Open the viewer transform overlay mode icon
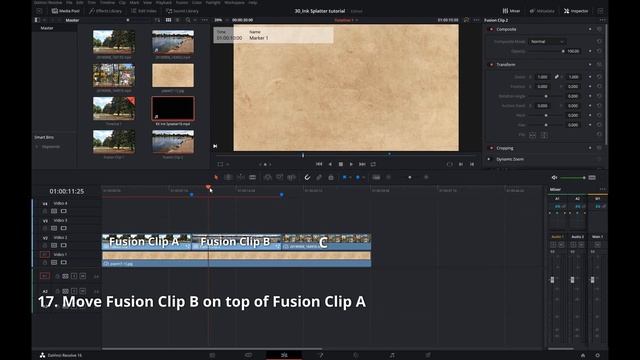This screenshot has height=360, width=640. coord(220,164)
